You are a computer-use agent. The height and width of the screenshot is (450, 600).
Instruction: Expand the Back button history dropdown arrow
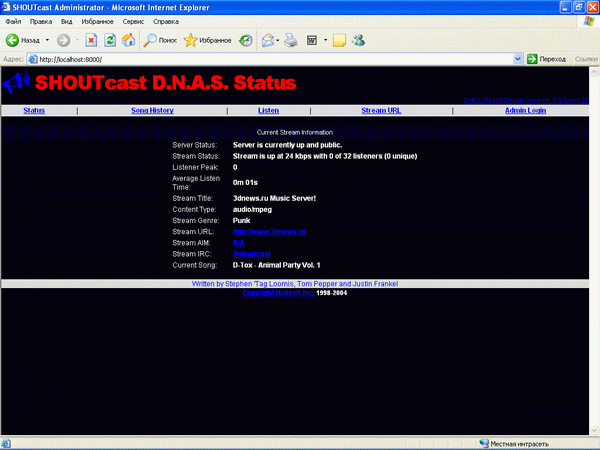48,41
